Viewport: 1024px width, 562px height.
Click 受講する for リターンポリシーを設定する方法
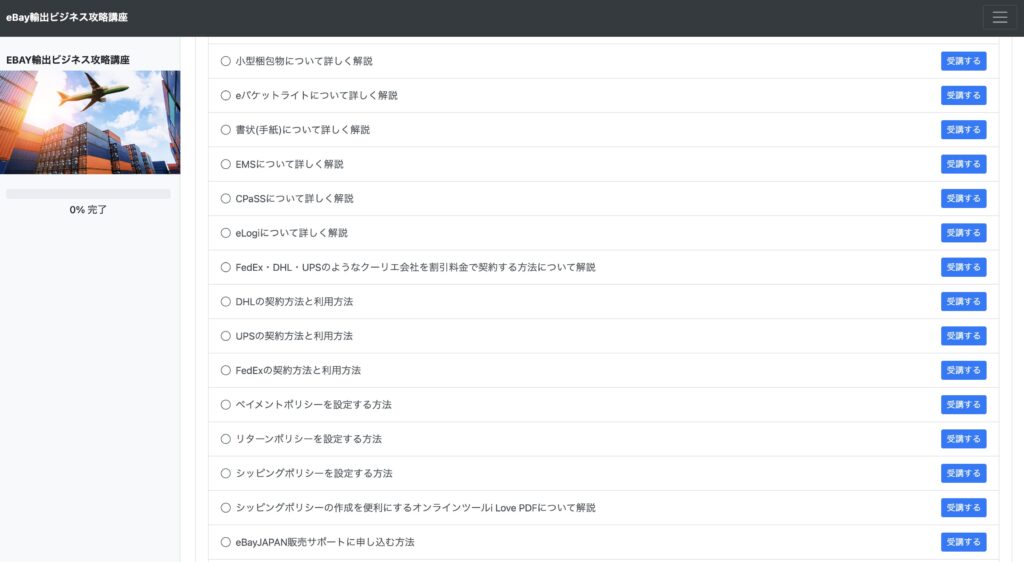click(963, 439)
